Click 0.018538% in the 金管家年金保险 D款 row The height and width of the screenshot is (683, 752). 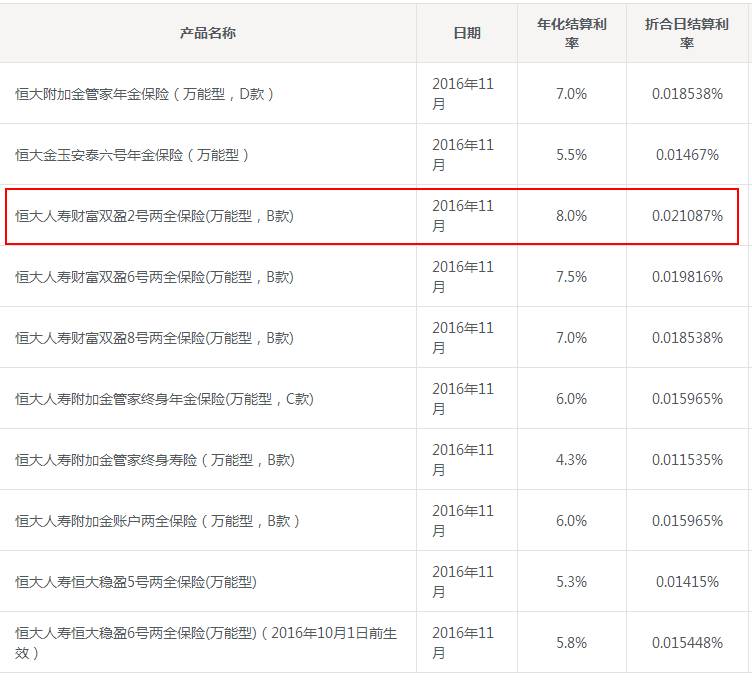(x=687, y=94)
